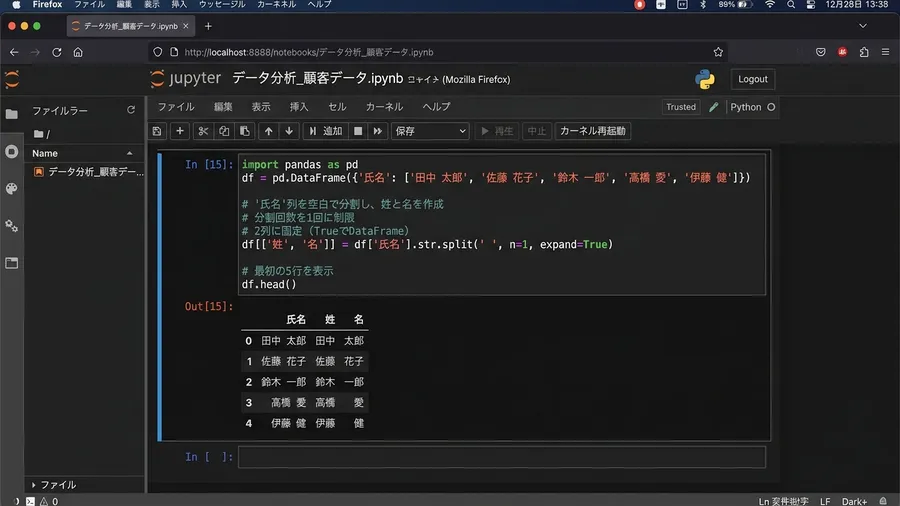Run cell with the 追加 button
This screenshot has height=506, width=900.
point(325,131)
